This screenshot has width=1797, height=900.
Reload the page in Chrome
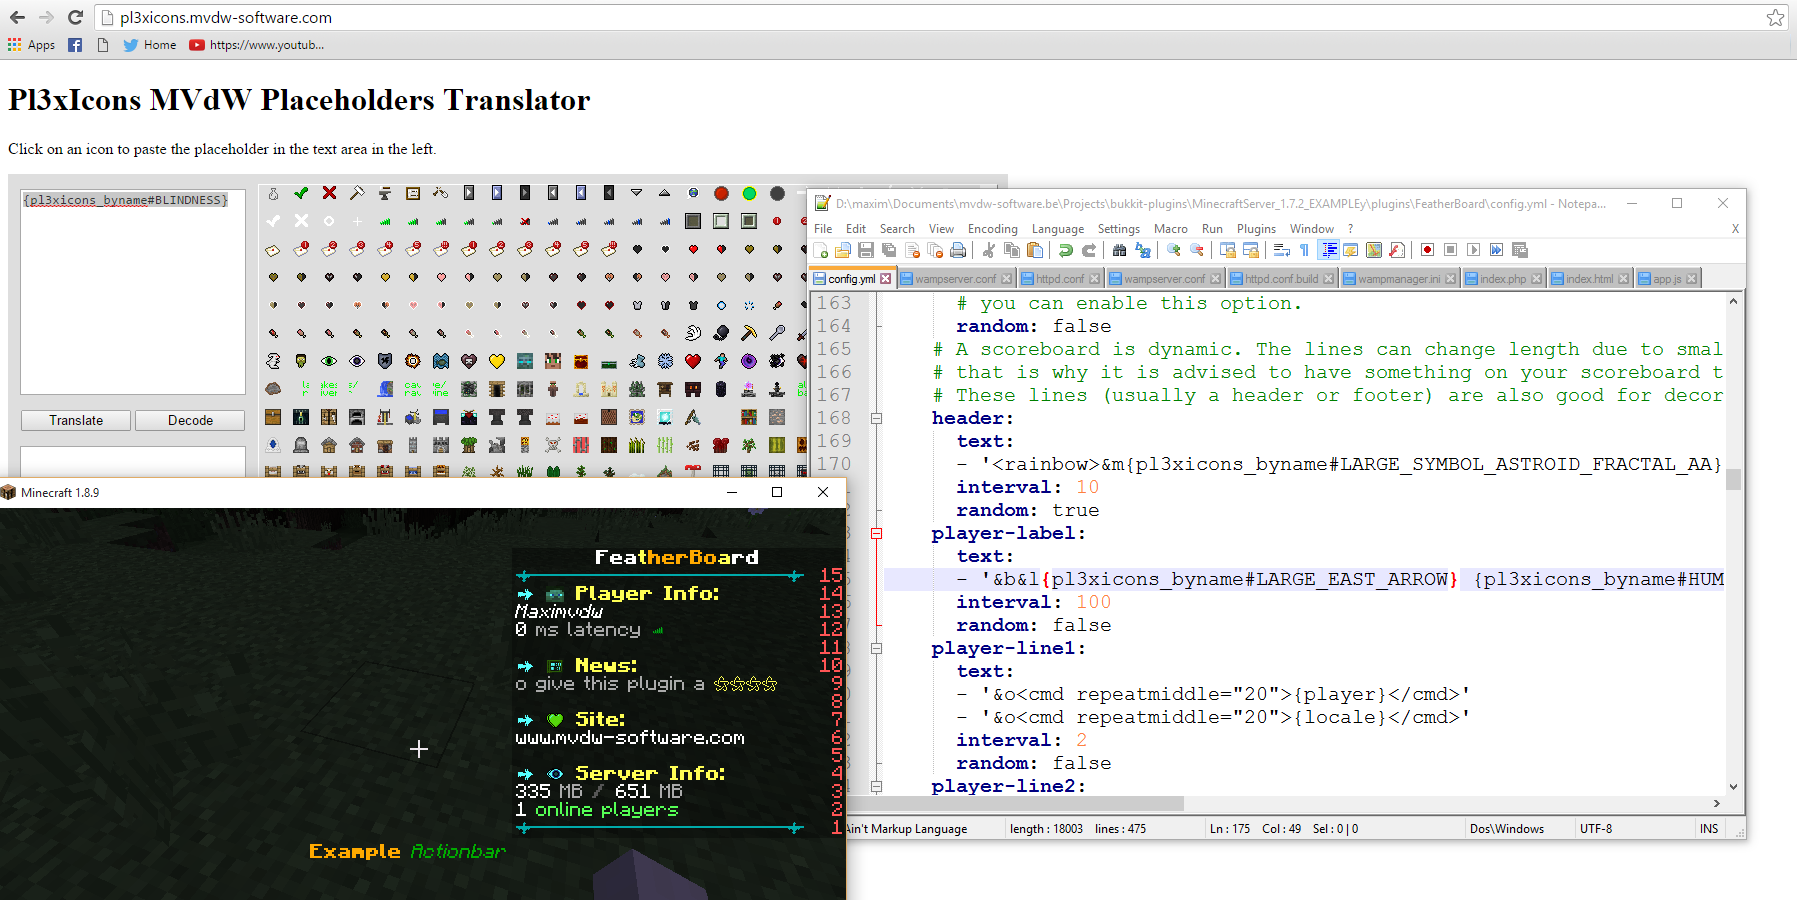[75, 17]
